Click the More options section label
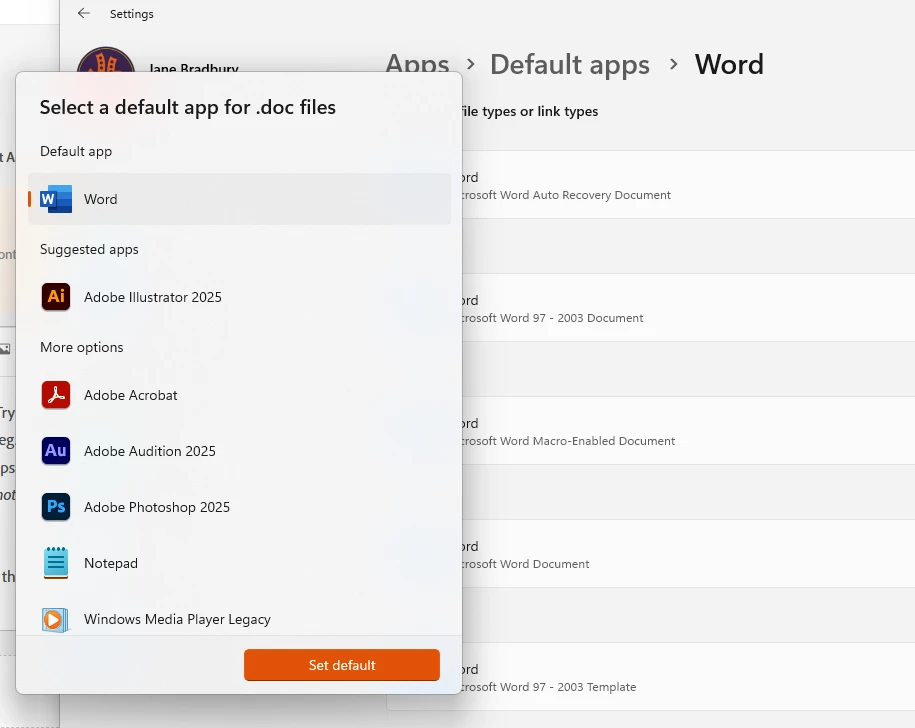The image size is (915, 728). click(x=82, y=347)
